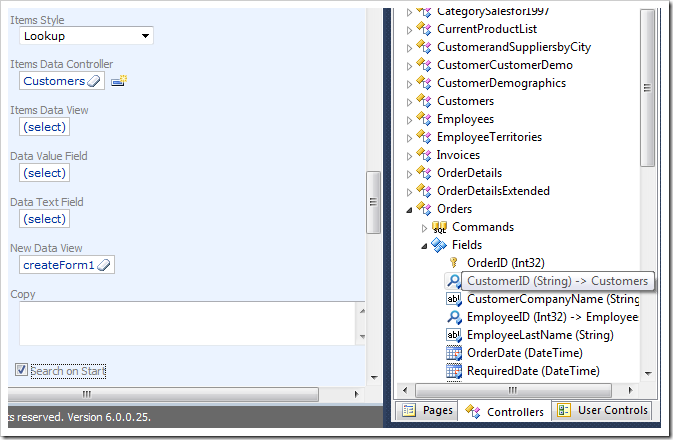
Task: Select the EmployeeLastName (String) field
Action: pos(540,335)
